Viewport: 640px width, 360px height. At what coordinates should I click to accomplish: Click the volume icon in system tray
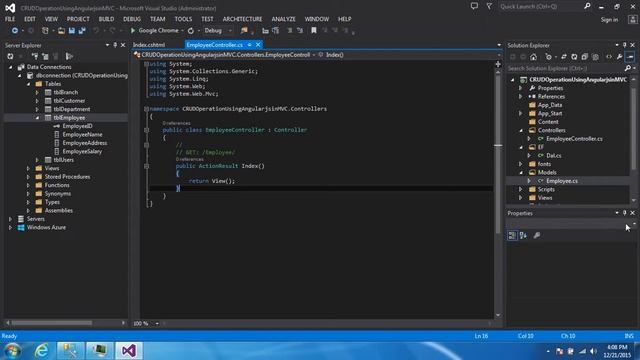(593, 351)
